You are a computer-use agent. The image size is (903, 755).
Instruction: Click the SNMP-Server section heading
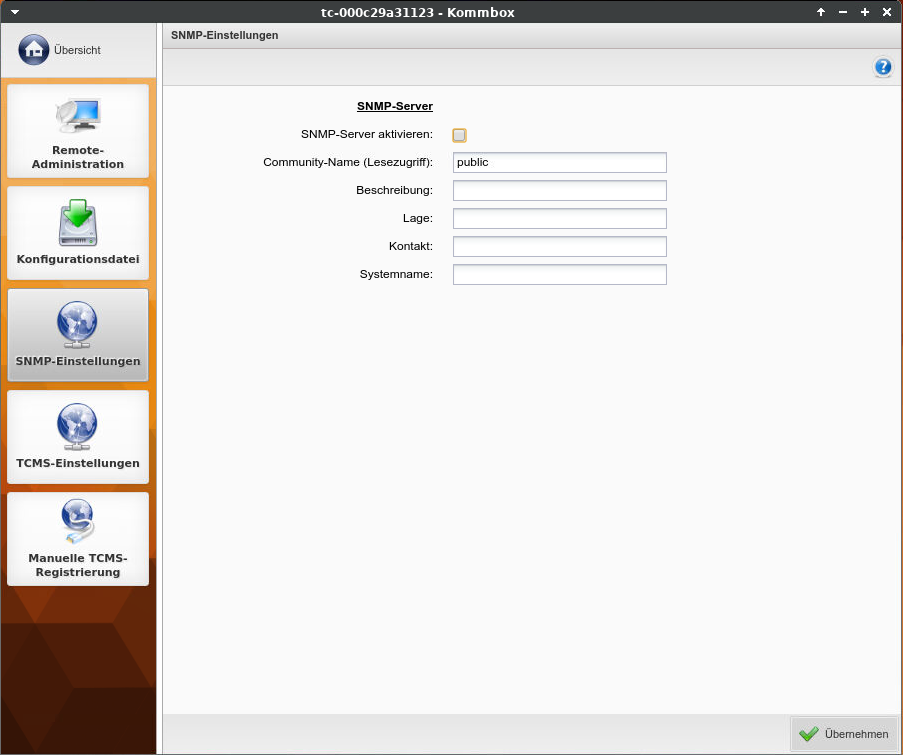394,106
